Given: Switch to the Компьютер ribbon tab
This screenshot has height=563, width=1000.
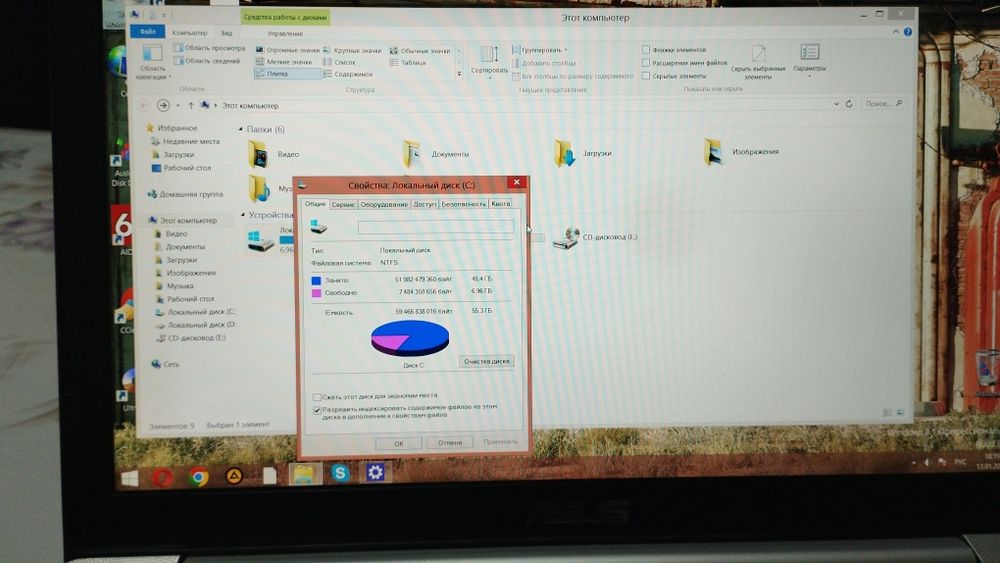Looking at the screenshot, I should (189, 33).
